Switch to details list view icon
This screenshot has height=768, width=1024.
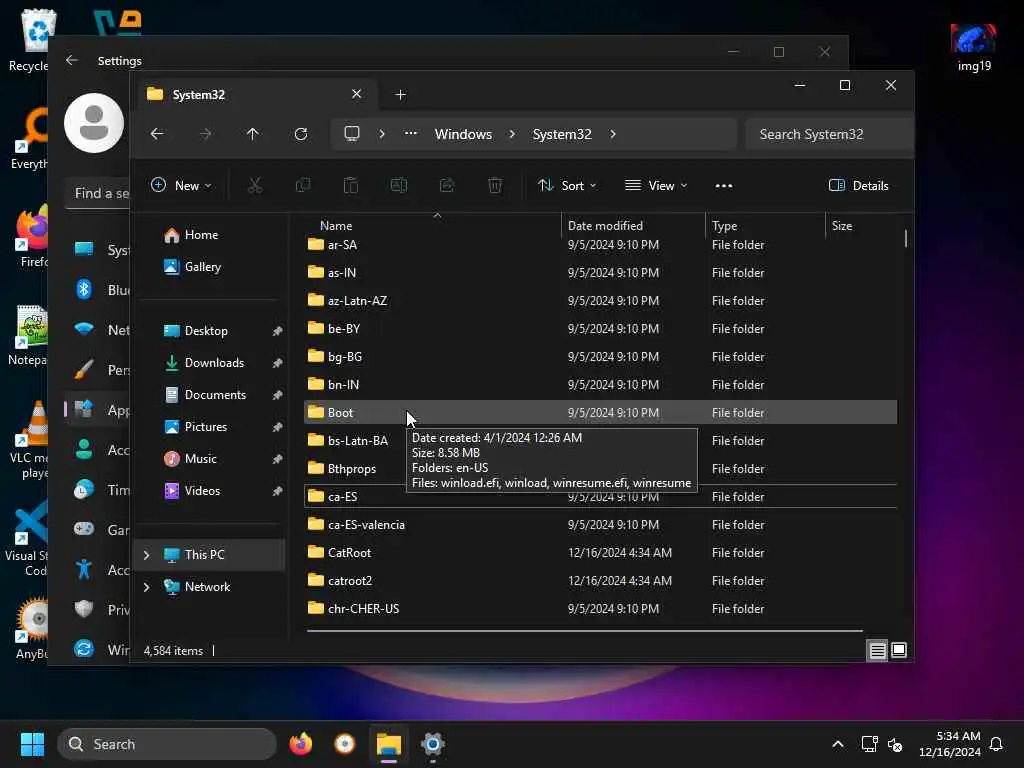[x=878, y=650]
